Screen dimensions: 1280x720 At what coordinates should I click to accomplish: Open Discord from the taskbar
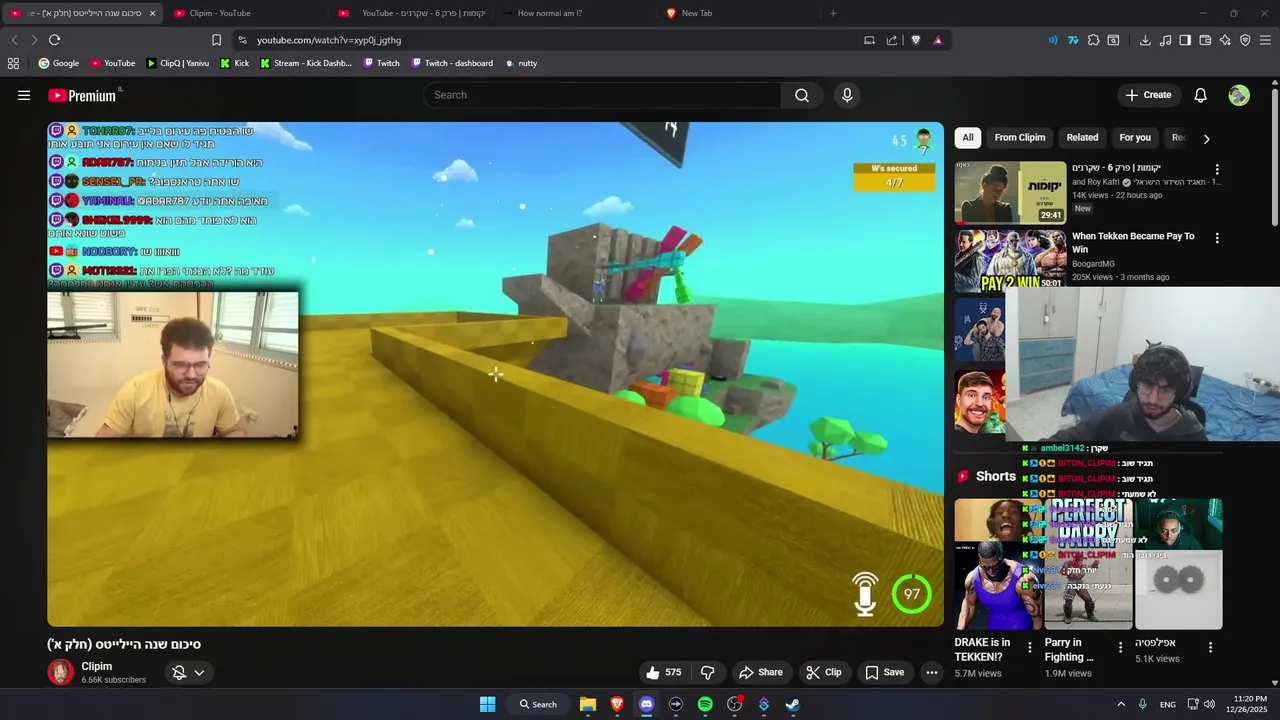click(646, 704)
